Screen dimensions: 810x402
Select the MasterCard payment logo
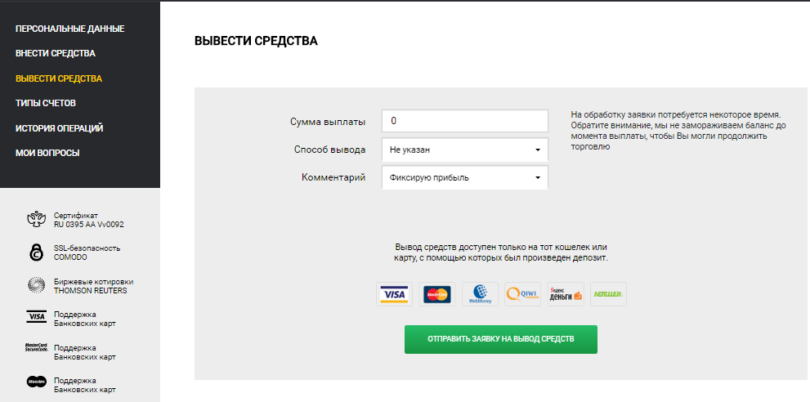click(x=437, y=294)
